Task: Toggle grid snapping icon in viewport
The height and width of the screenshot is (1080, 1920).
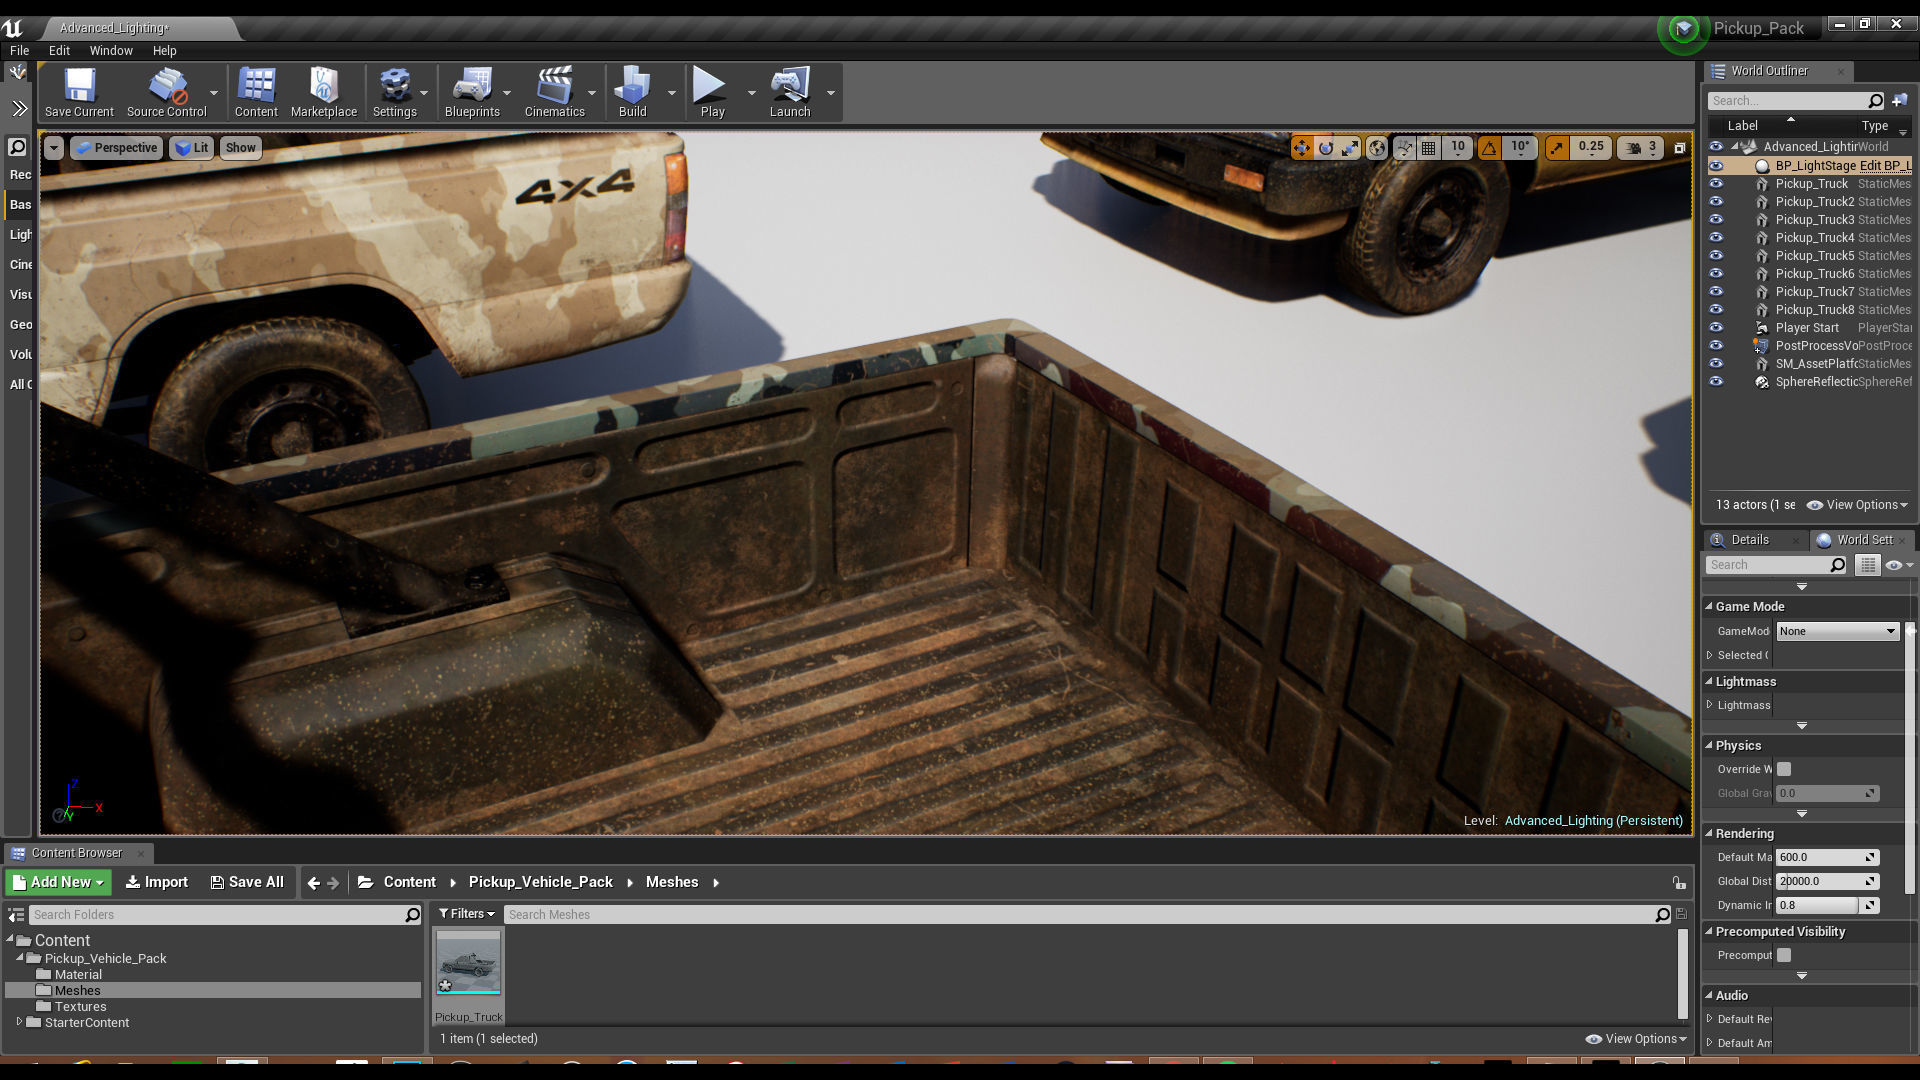Action: (1429, 148)
